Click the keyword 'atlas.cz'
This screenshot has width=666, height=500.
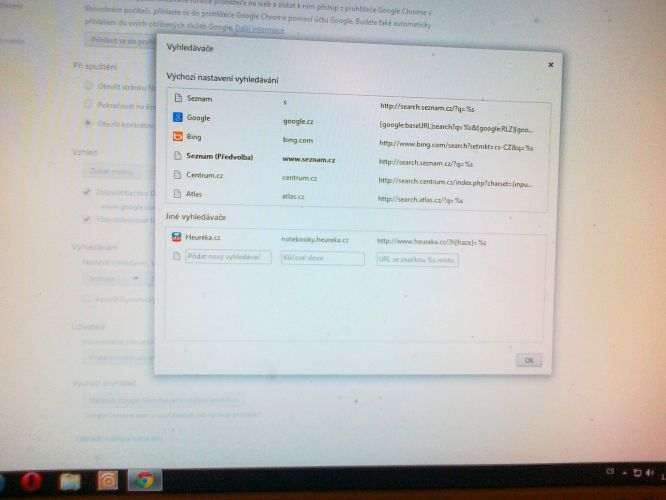tap(293, 196)
